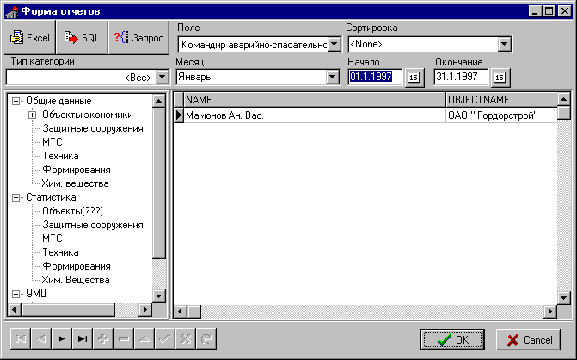Go to next record in navigator
The width and height of the screenshot is (577, 360).
tap(62, 339)
